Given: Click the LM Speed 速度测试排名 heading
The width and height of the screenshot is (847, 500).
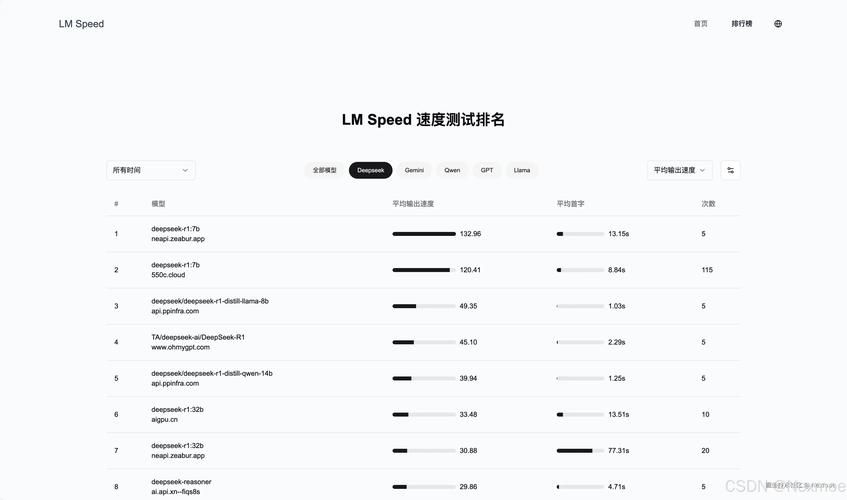Looking at the screenshot, I should tap(423, 120).
